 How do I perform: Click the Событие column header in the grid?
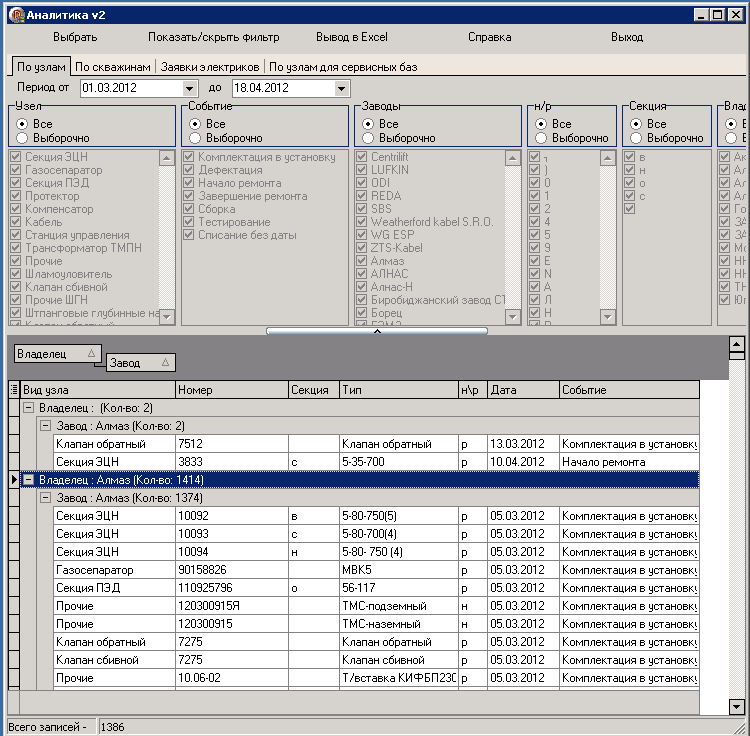coord(629,390)
